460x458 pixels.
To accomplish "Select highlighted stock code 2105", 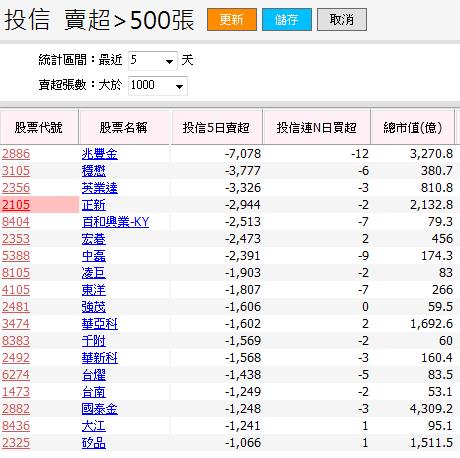I will (16, 205).
